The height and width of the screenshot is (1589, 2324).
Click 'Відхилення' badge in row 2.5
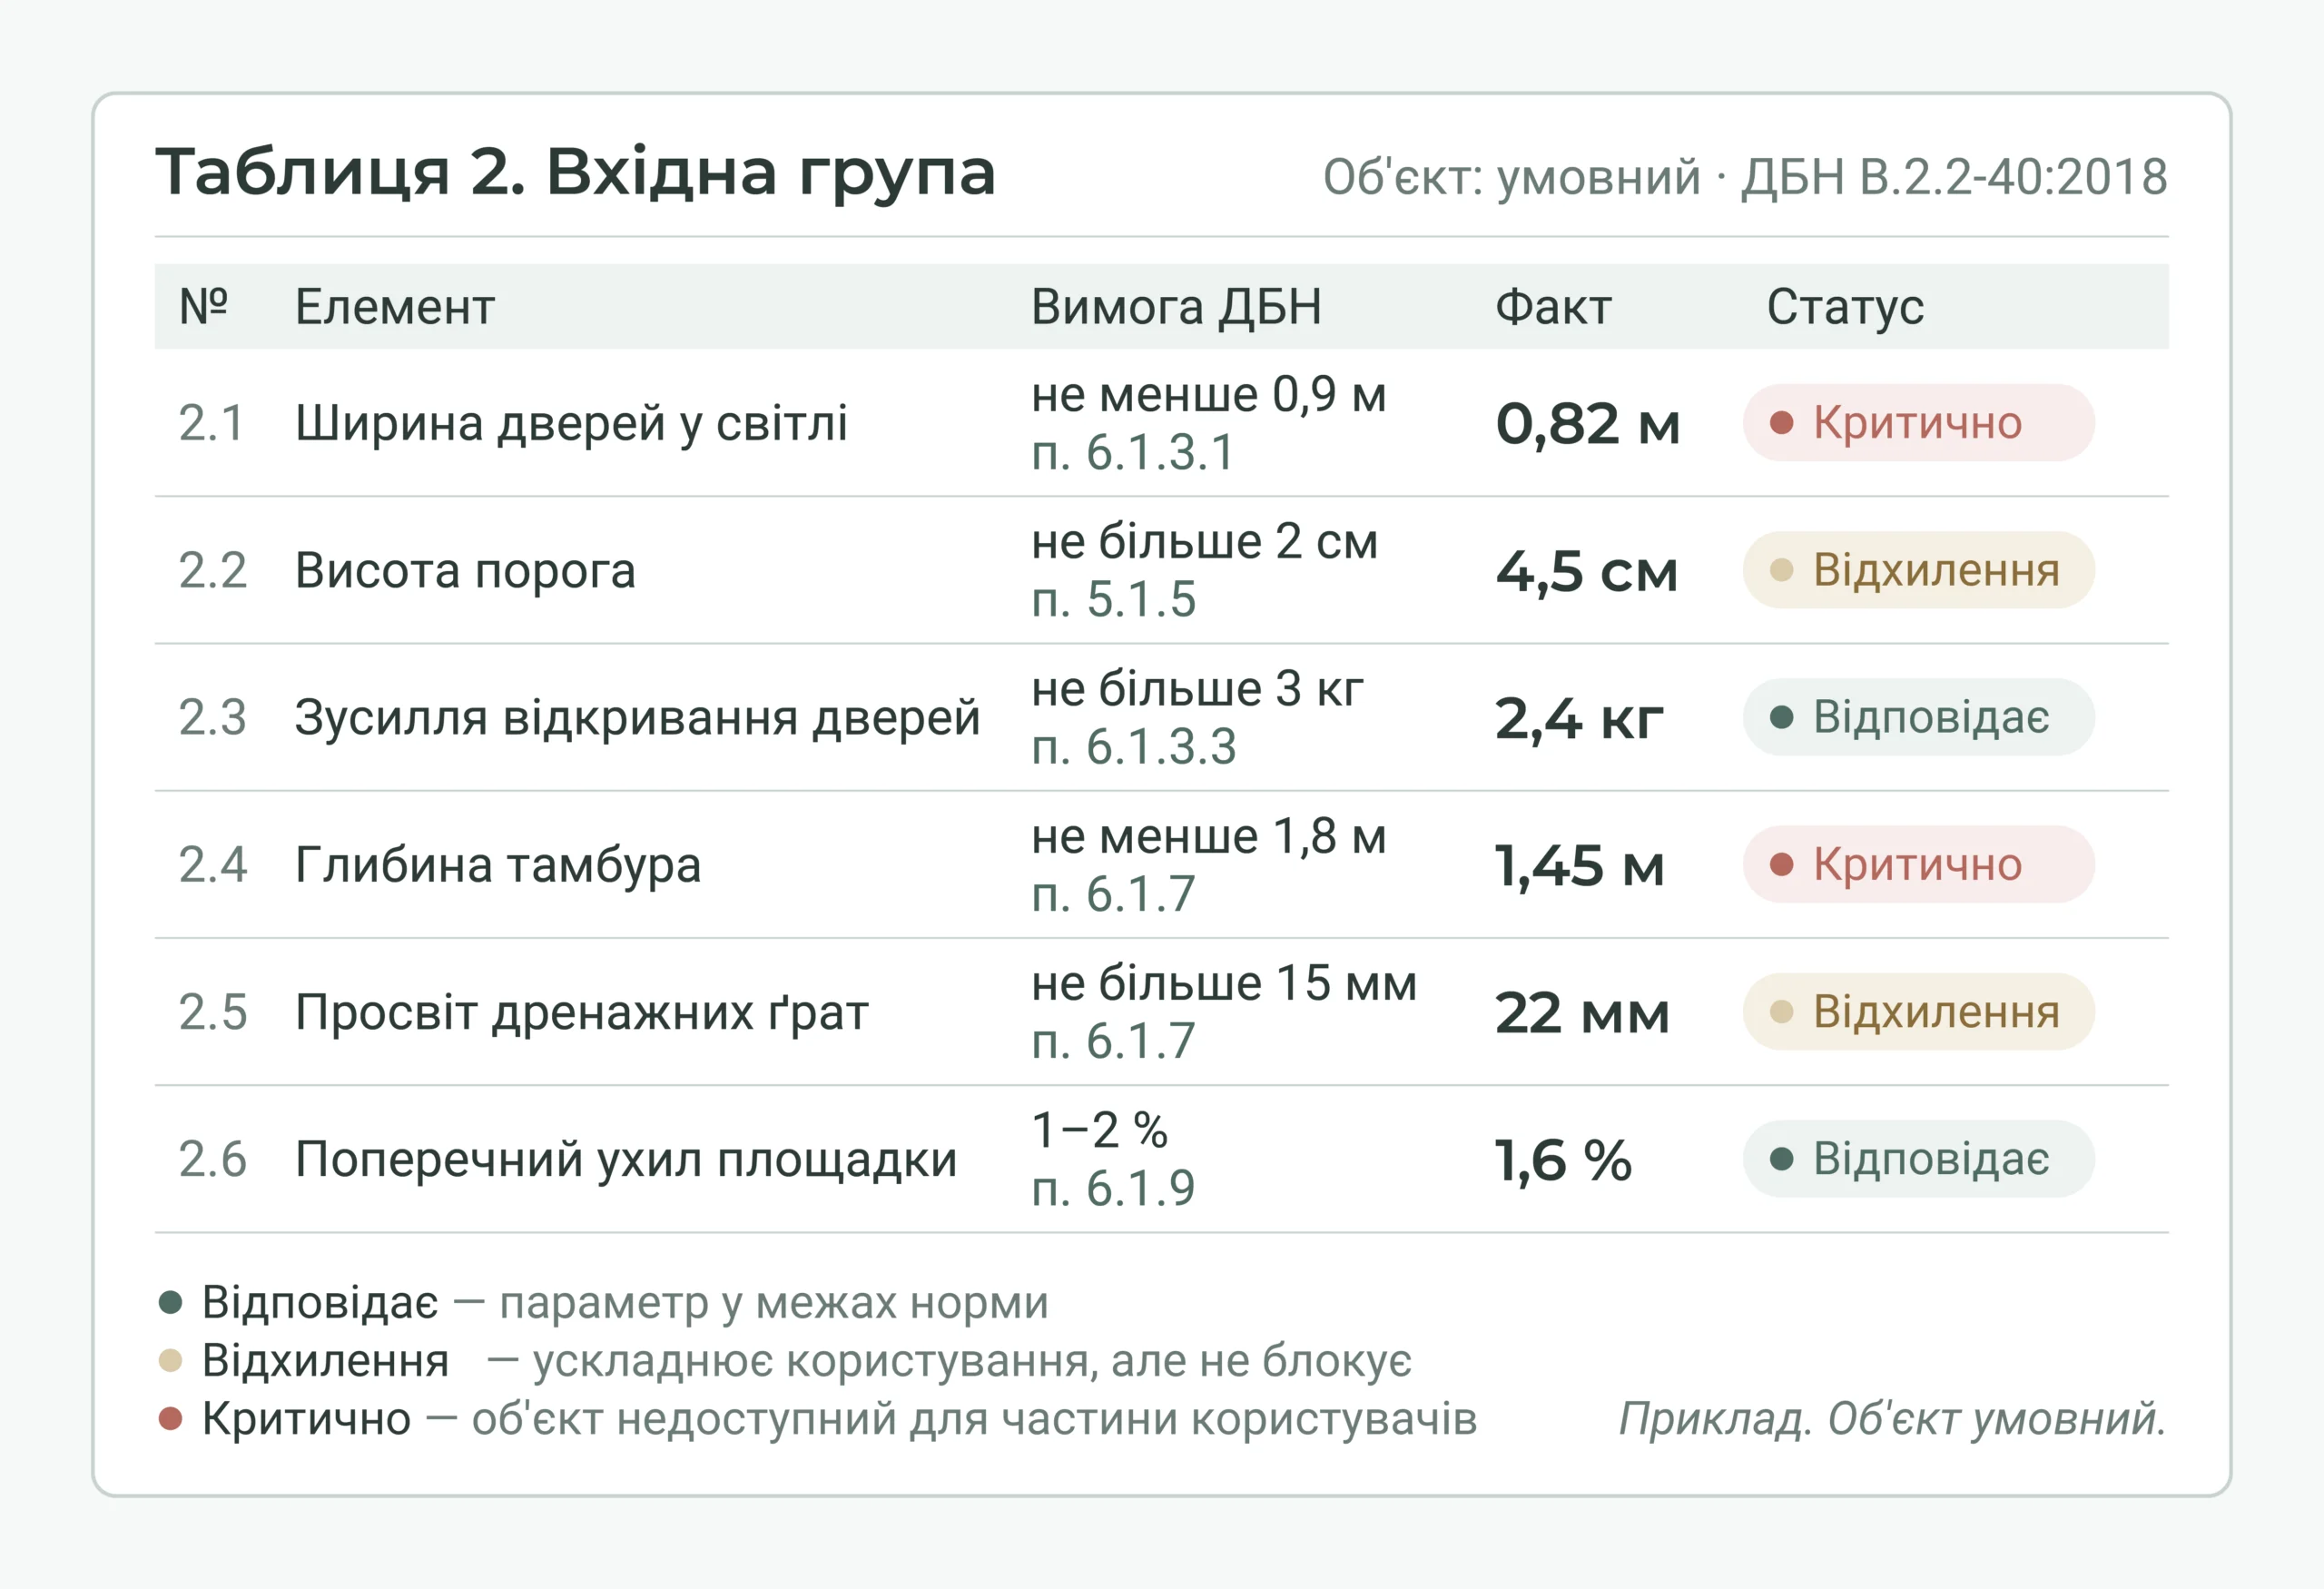(x=1918, y=1011)
